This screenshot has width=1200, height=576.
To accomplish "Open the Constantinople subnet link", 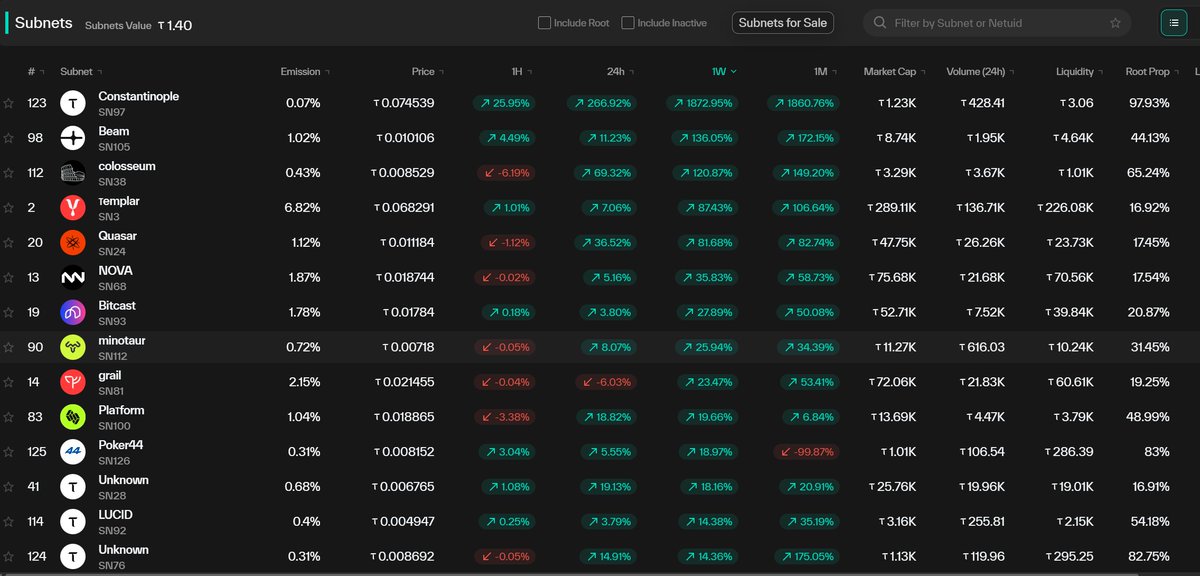I will [x=138, y=96].
